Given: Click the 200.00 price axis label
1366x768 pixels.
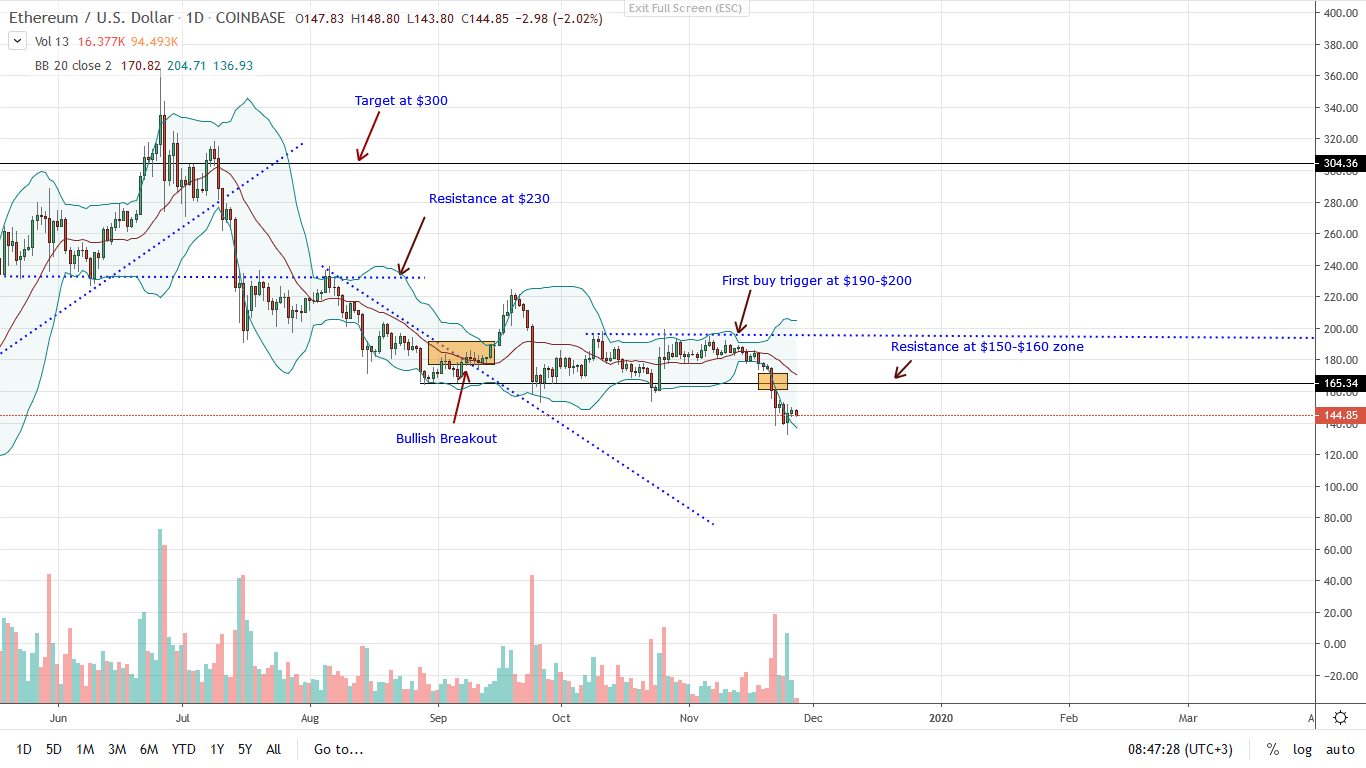Looking at the screenshot, I should coord(1341,329).
